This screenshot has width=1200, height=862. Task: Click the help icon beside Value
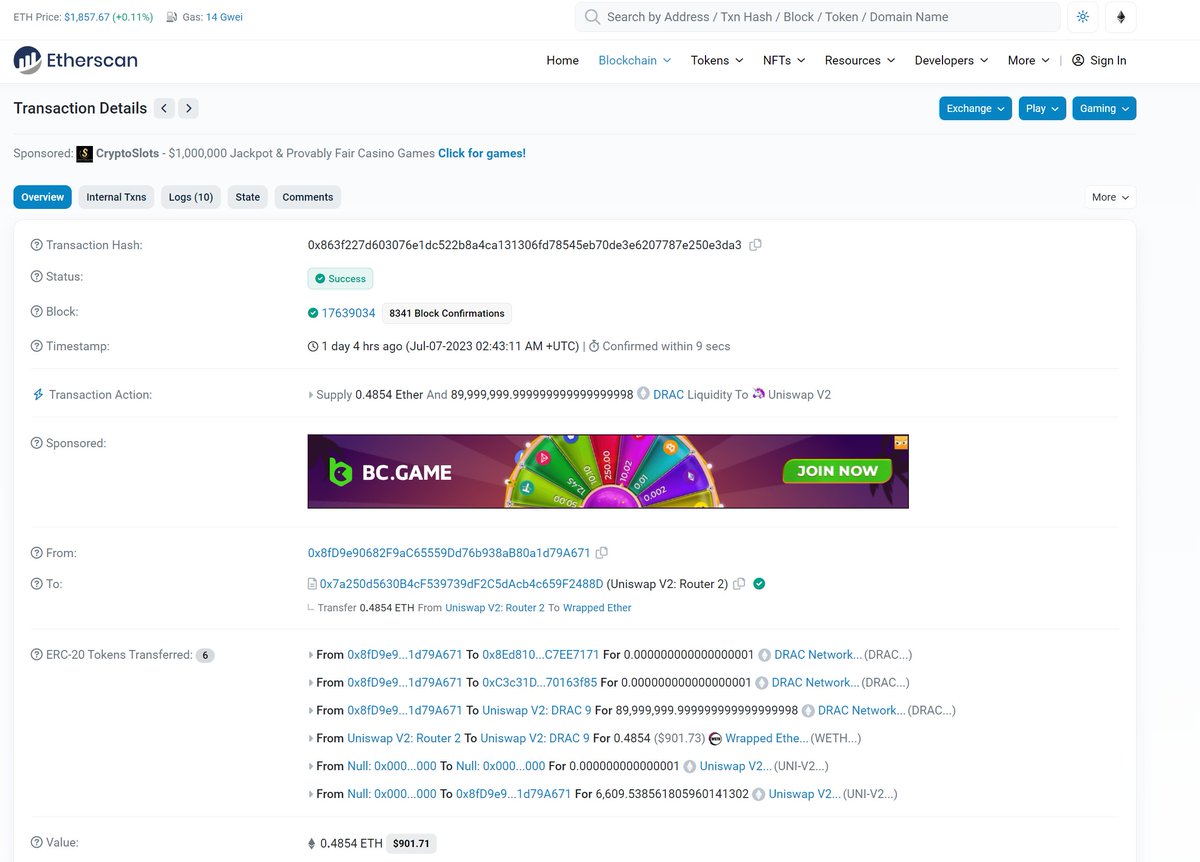[x=37, y=843]
